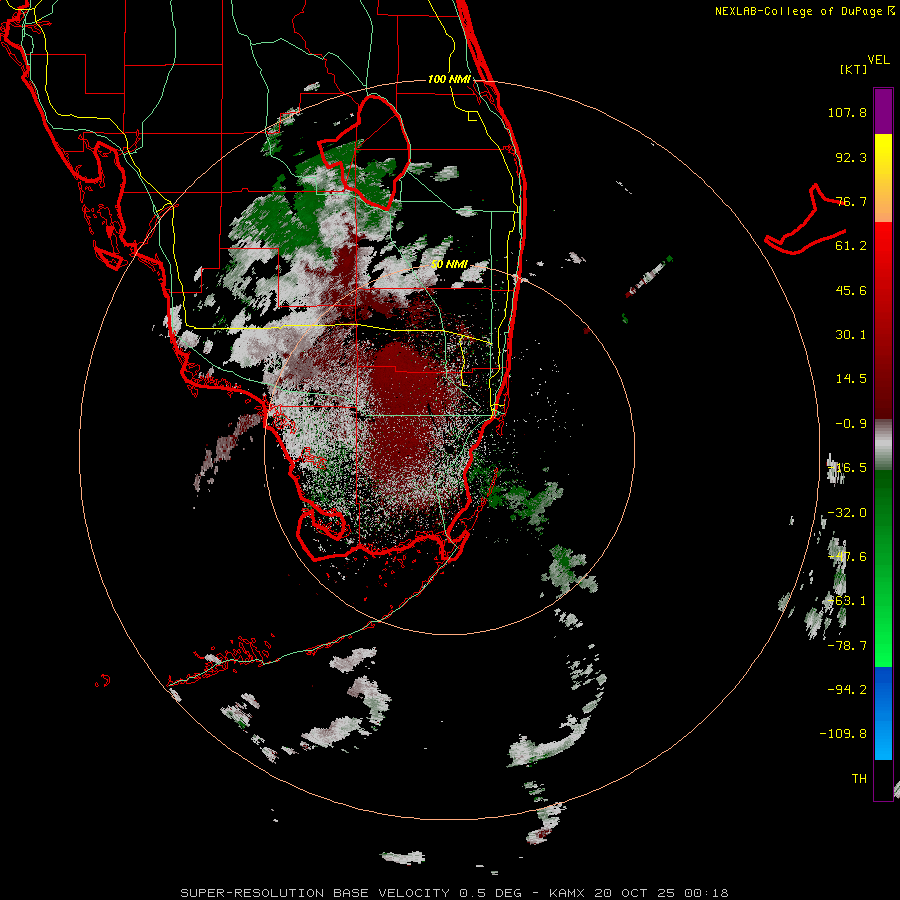Click the KAMX 20 OCT 25 00:18 timestamp

pyautogui.click(x=639, y=893)
